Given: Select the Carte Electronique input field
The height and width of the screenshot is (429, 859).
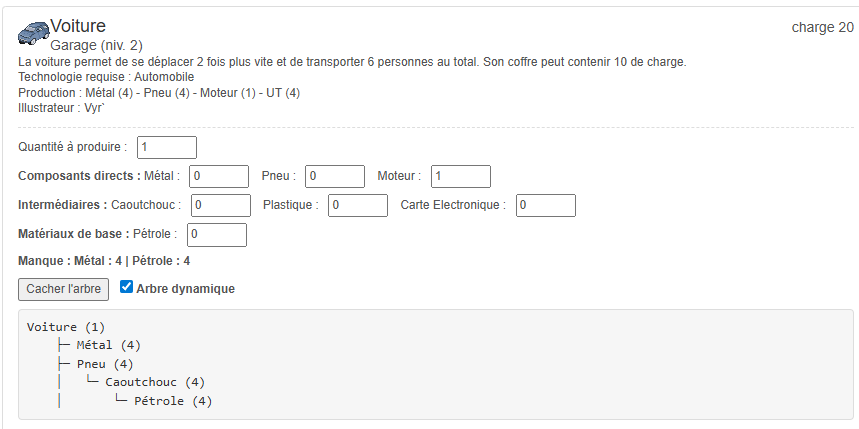Looking at the screenshot, I should (545, 205).
